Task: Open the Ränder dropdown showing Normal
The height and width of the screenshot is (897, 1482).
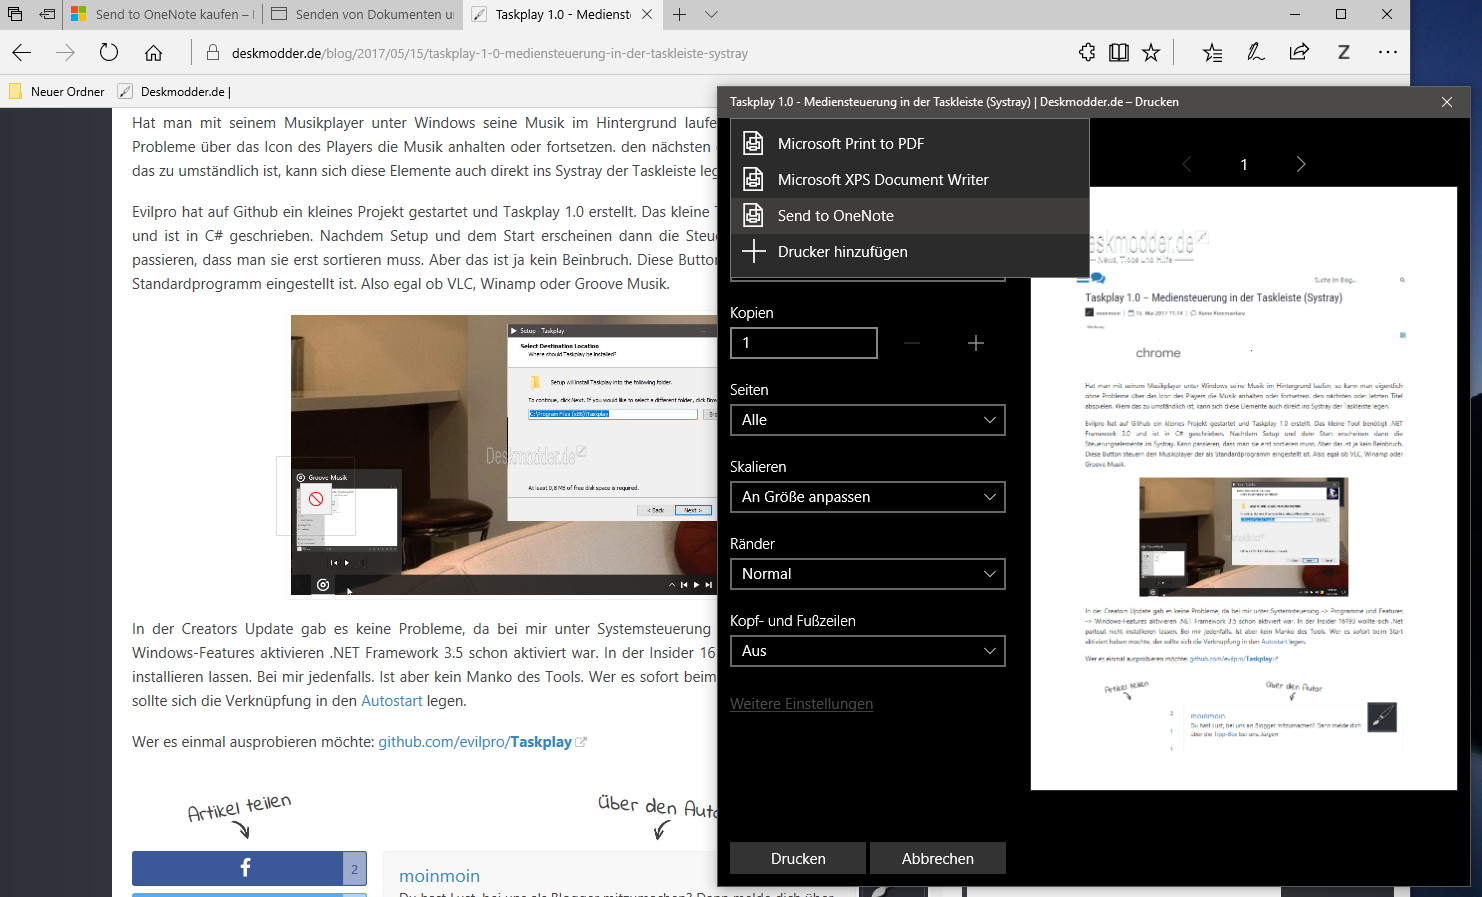Action: click(868, 574)
